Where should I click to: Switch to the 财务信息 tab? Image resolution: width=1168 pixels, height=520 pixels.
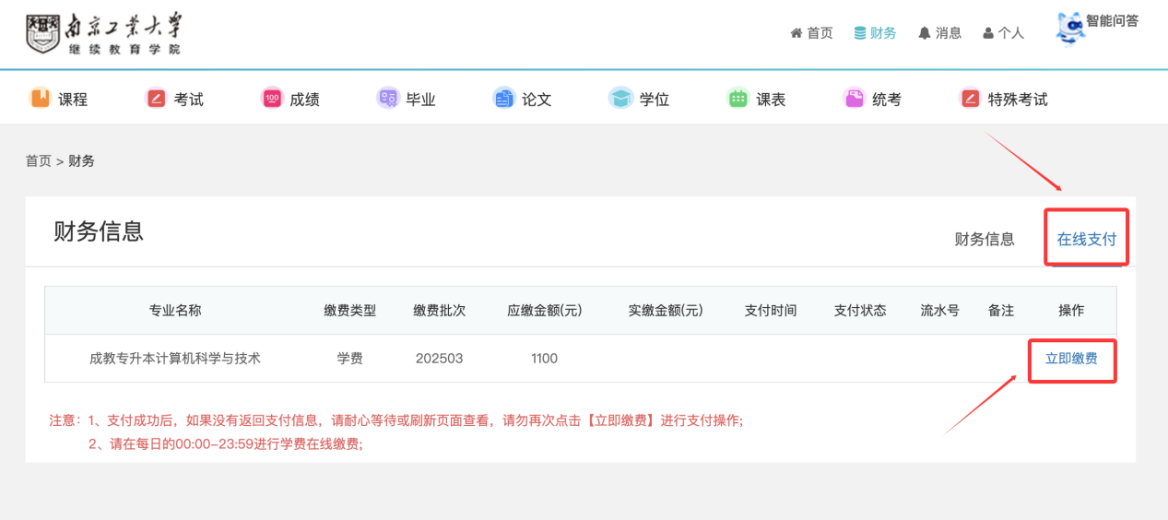984,239
